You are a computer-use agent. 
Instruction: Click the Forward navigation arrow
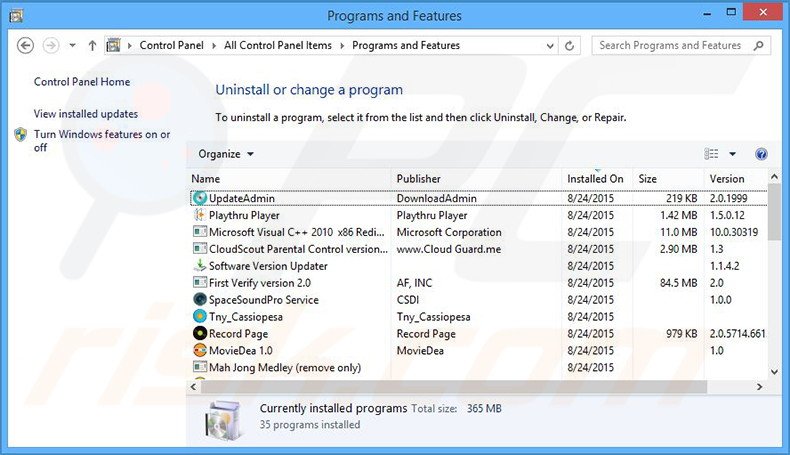[x=50, y=46]
